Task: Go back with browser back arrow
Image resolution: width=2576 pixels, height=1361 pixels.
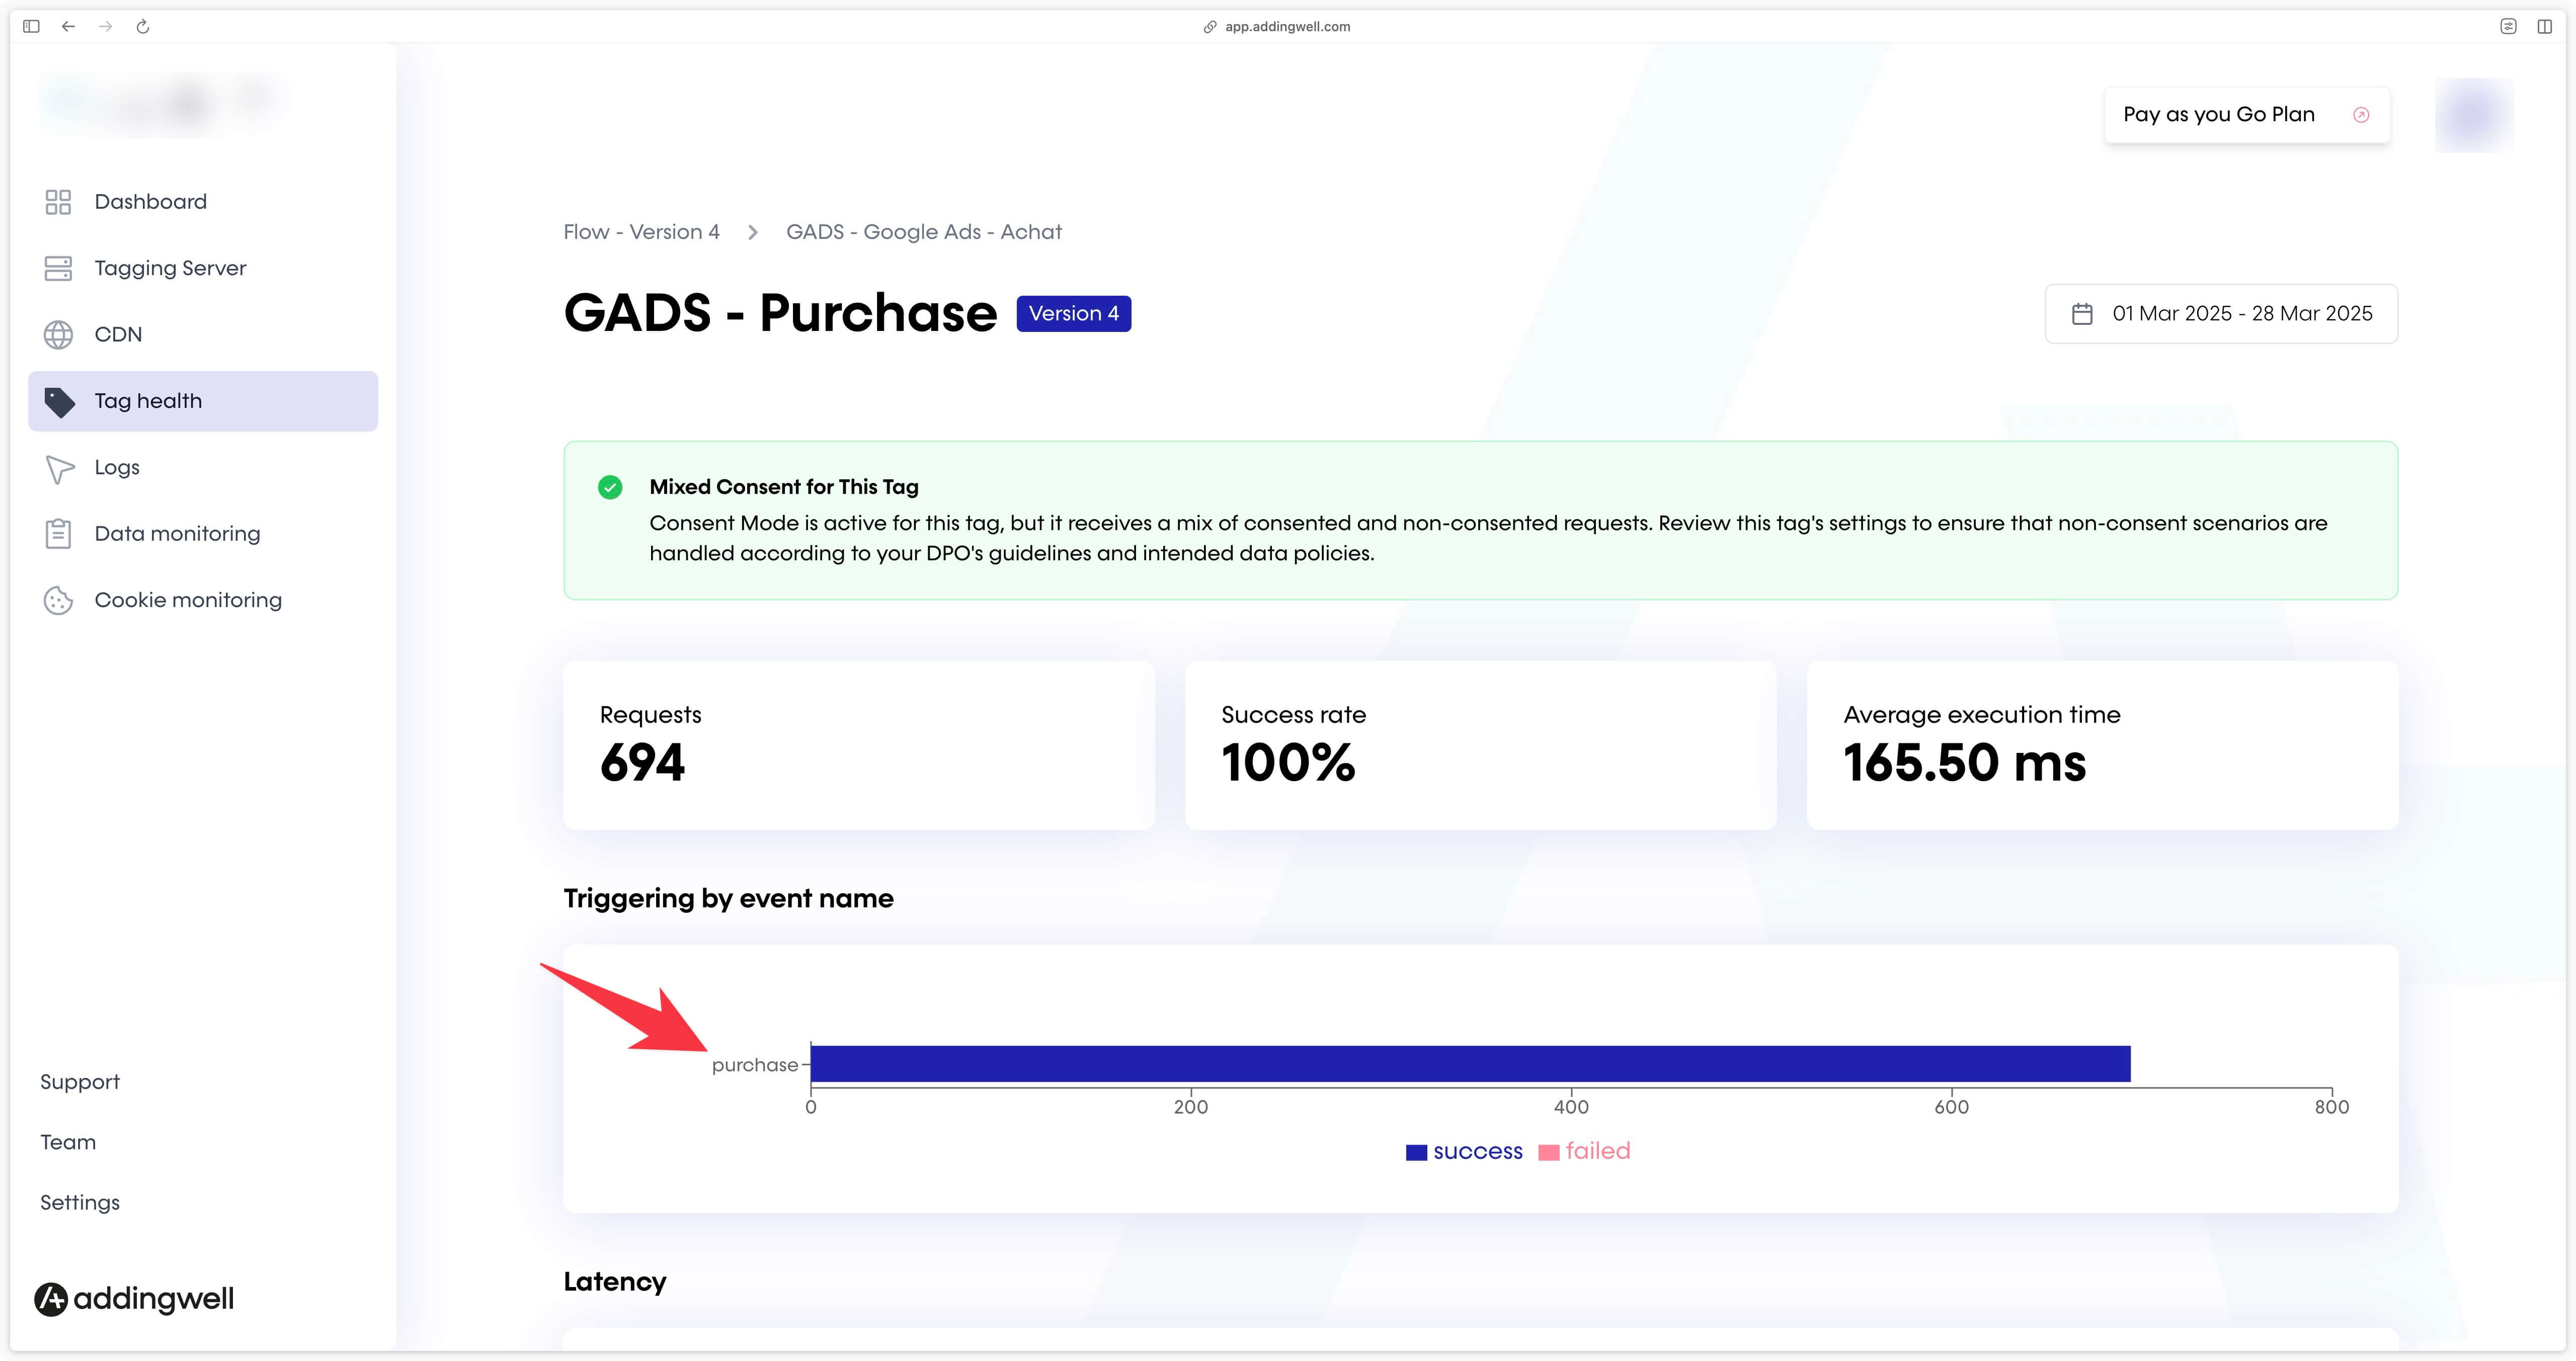Action: 68,26
